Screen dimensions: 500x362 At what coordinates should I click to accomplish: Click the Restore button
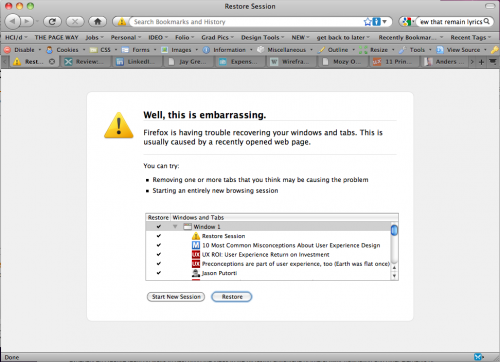click(232, 297)
